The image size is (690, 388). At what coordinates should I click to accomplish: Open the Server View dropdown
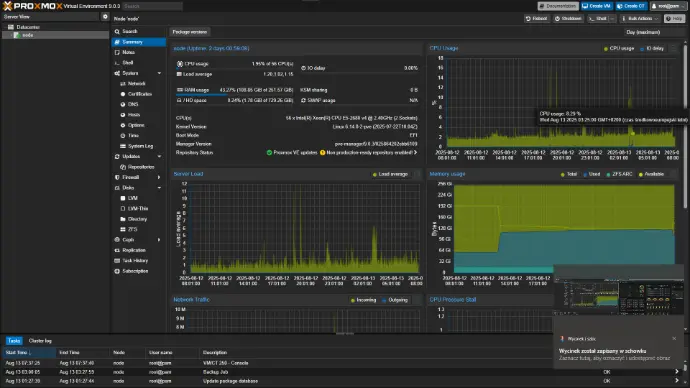click(50, 17)
